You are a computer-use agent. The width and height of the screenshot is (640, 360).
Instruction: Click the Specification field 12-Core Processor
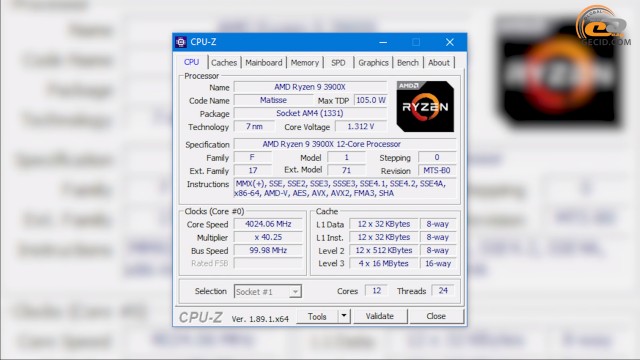click(345, 144)
